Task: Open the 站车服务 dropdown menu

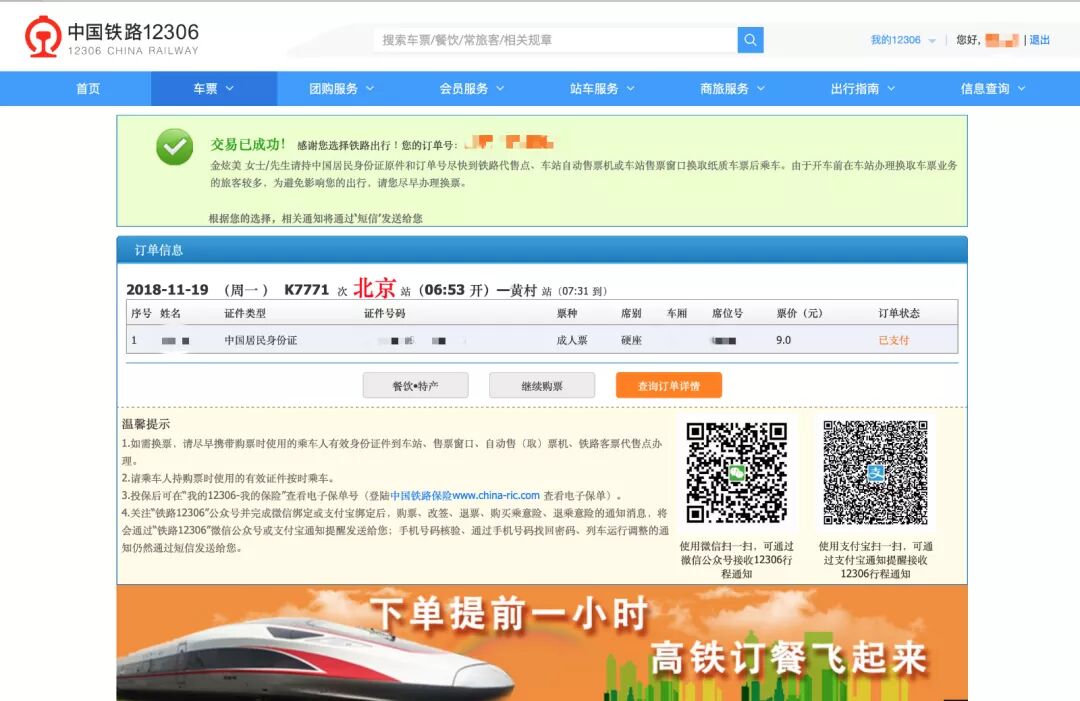Action: [x=603, y=89]
